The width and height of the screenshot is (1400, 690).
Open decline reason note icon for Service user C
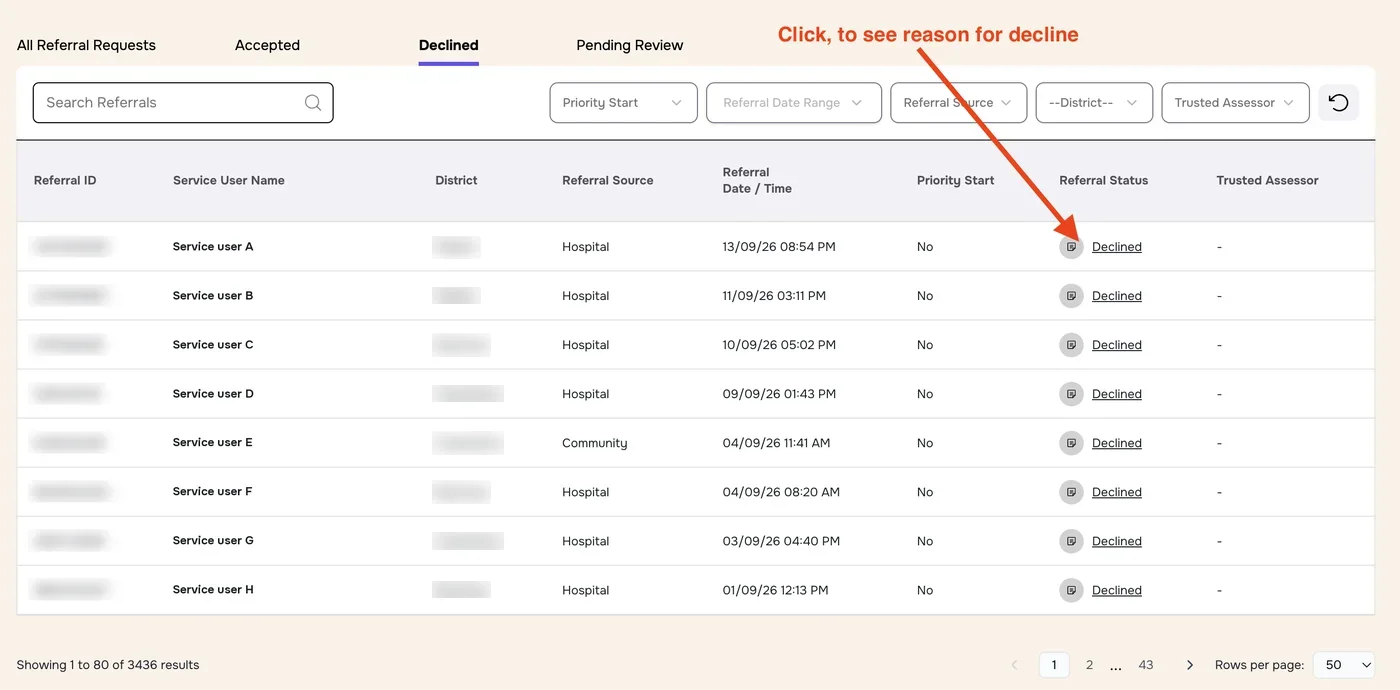(x=1071, y=344)
